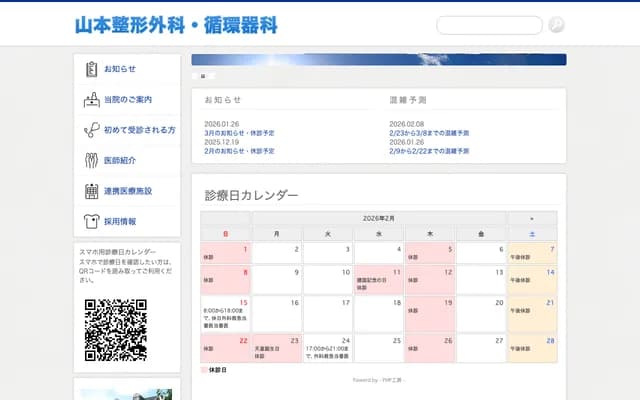Open 3月のお知らせ・休診予定 news link
The width and height of the screenshot is (640, 400).
click(x=239, y=133)
